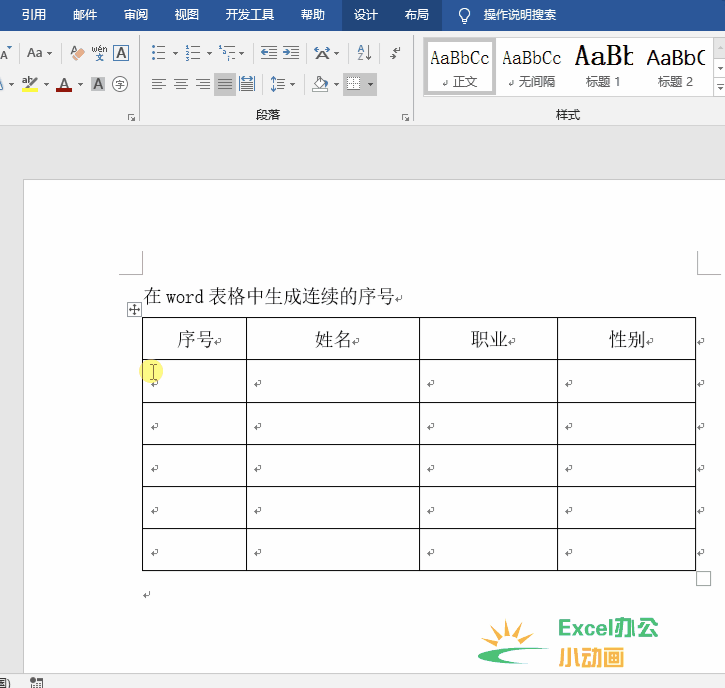725x688 pixels.
Task: Click the macro recording status bar icon
Action: 37,682
